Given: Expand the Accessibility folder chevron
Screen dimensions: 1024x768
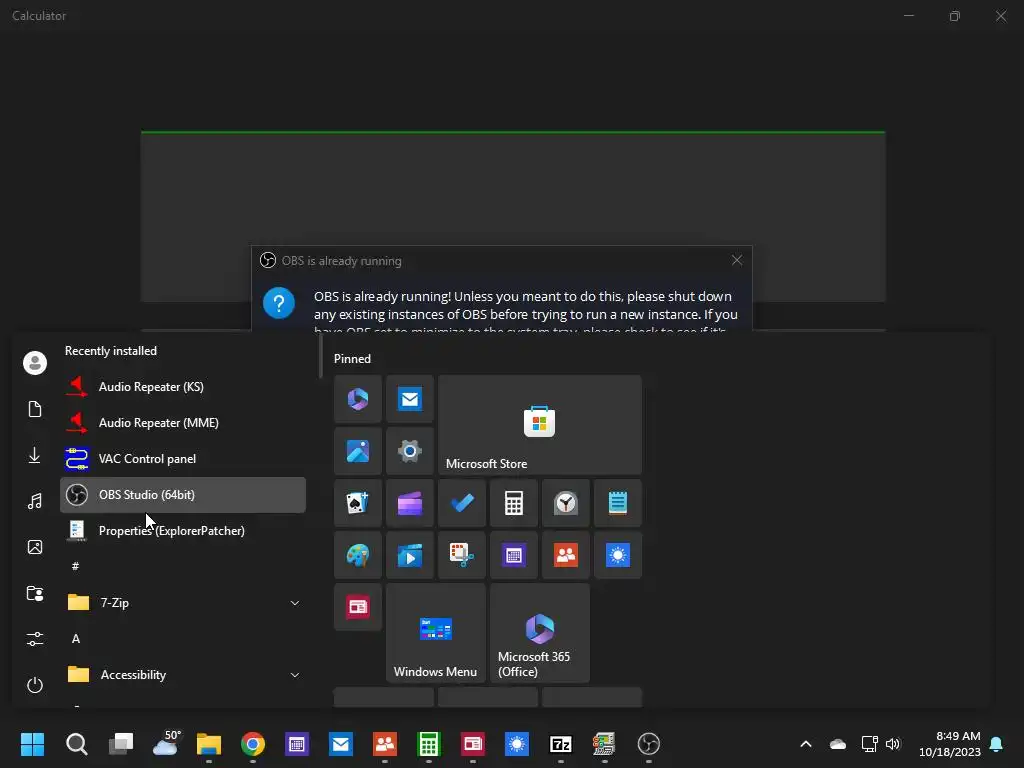Looking at the screenshot, I should tap(295, 675).
